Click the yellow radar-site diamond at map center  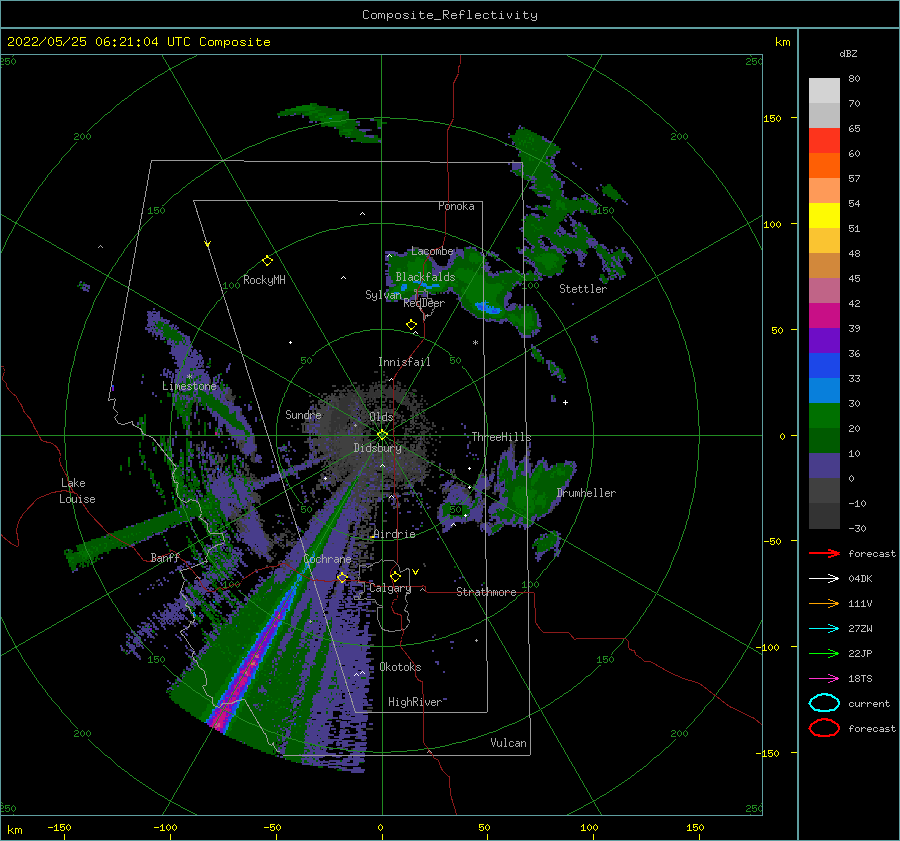tap(382, 435)
